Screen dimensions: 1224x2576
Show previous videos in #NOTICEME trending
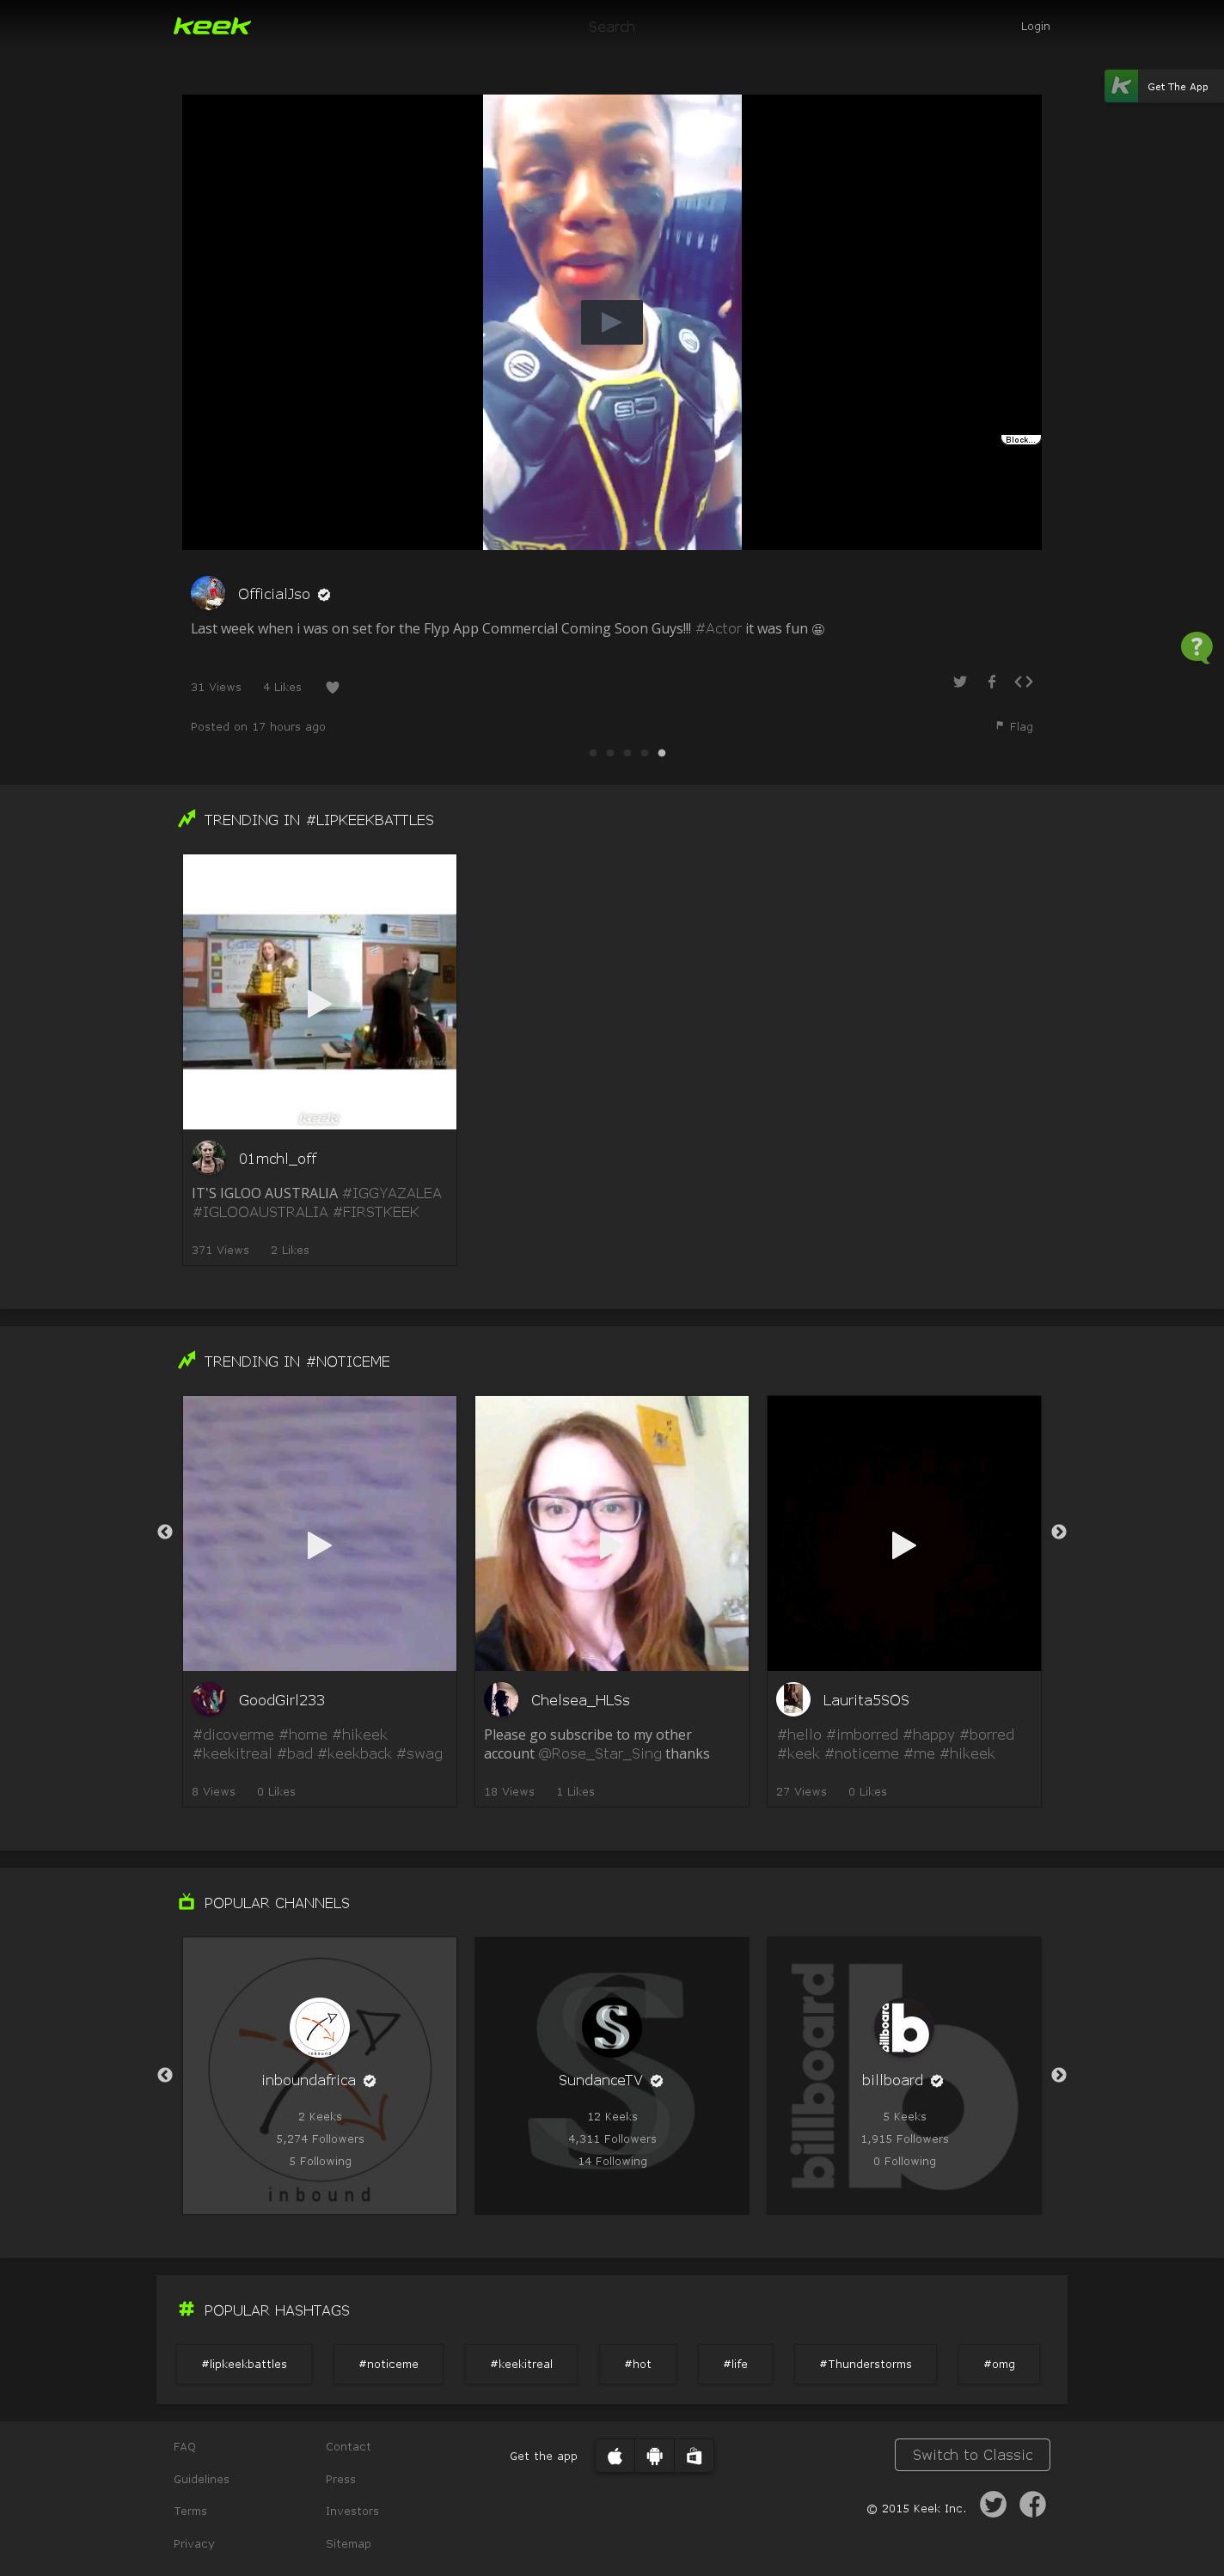point(165,1532)
